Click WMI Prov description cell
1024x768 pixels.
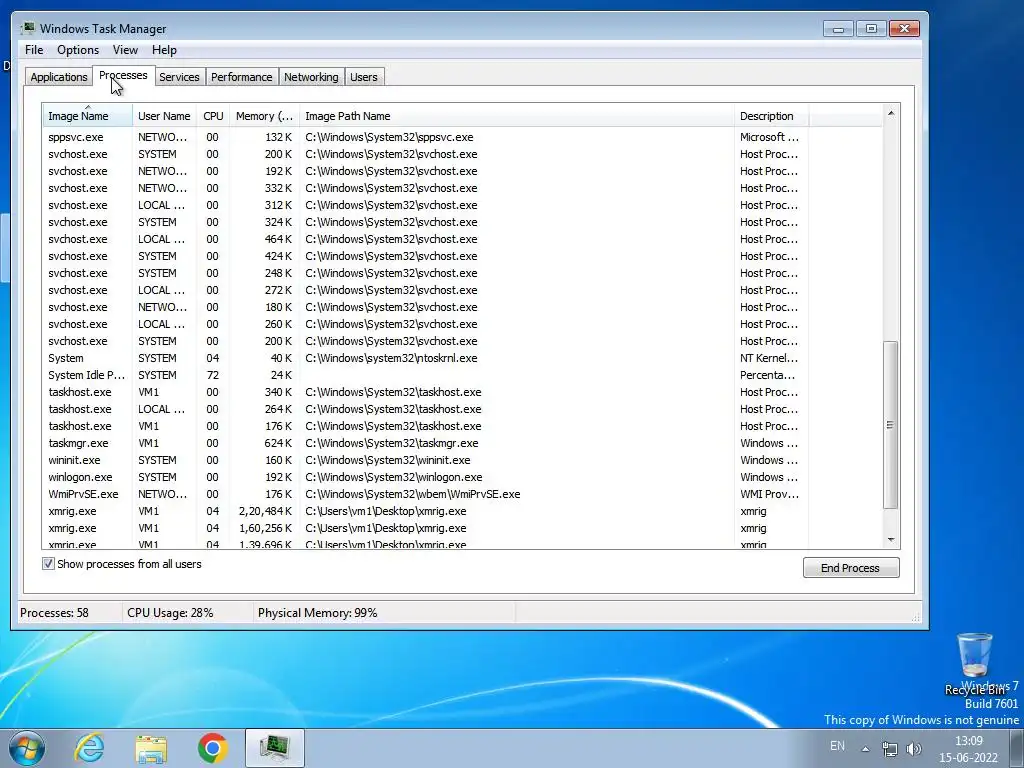769,494
